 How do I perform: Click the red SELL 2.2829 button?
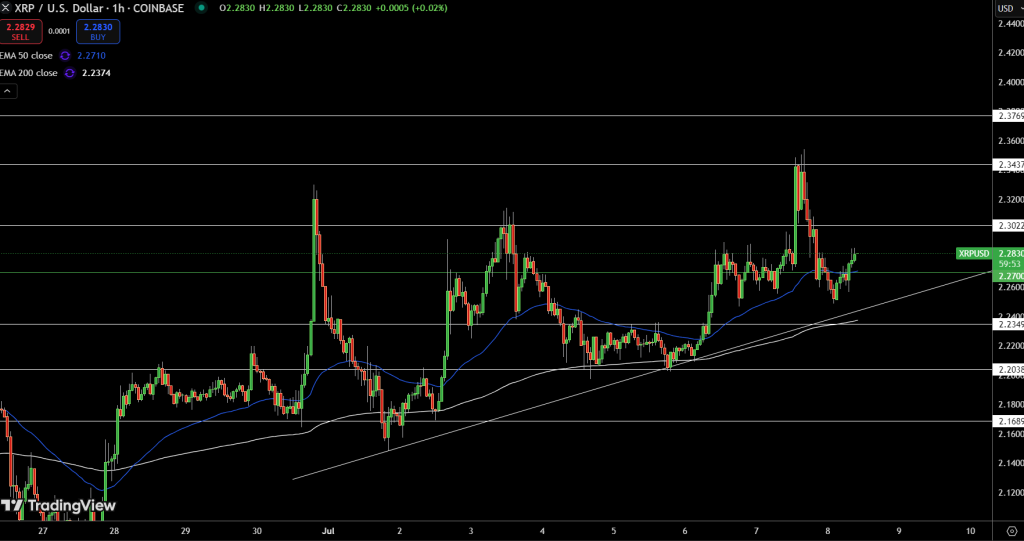tap(20, 31)
